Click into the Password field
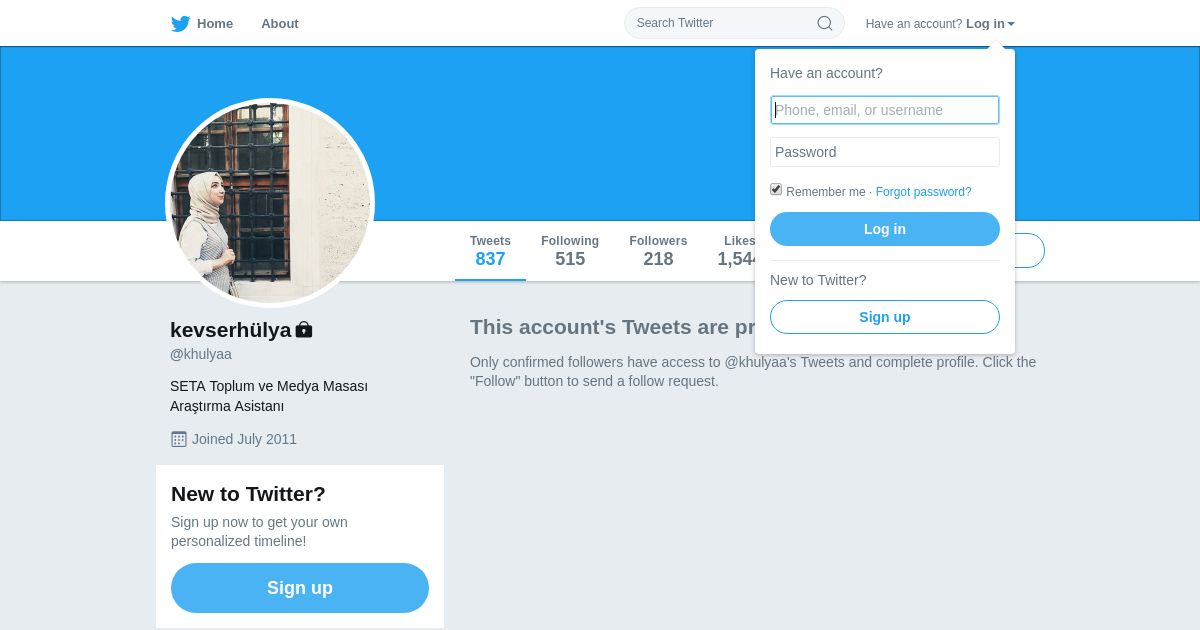Viewport: 1200px width, 630px height. (x=885, y=152)
